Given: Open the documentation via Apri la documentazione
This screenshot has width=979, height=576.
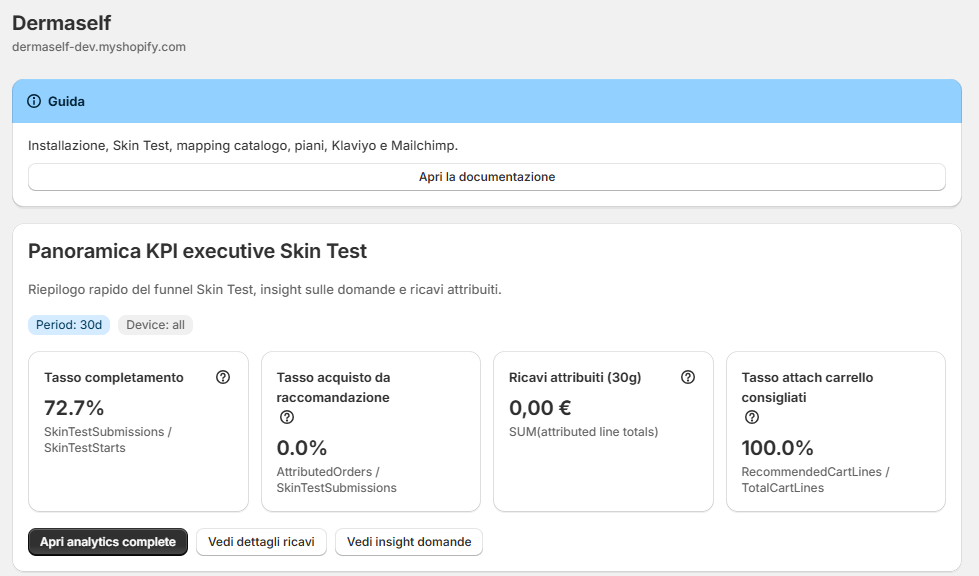Looking at the screenshot, I should click(x=487, y=177).
